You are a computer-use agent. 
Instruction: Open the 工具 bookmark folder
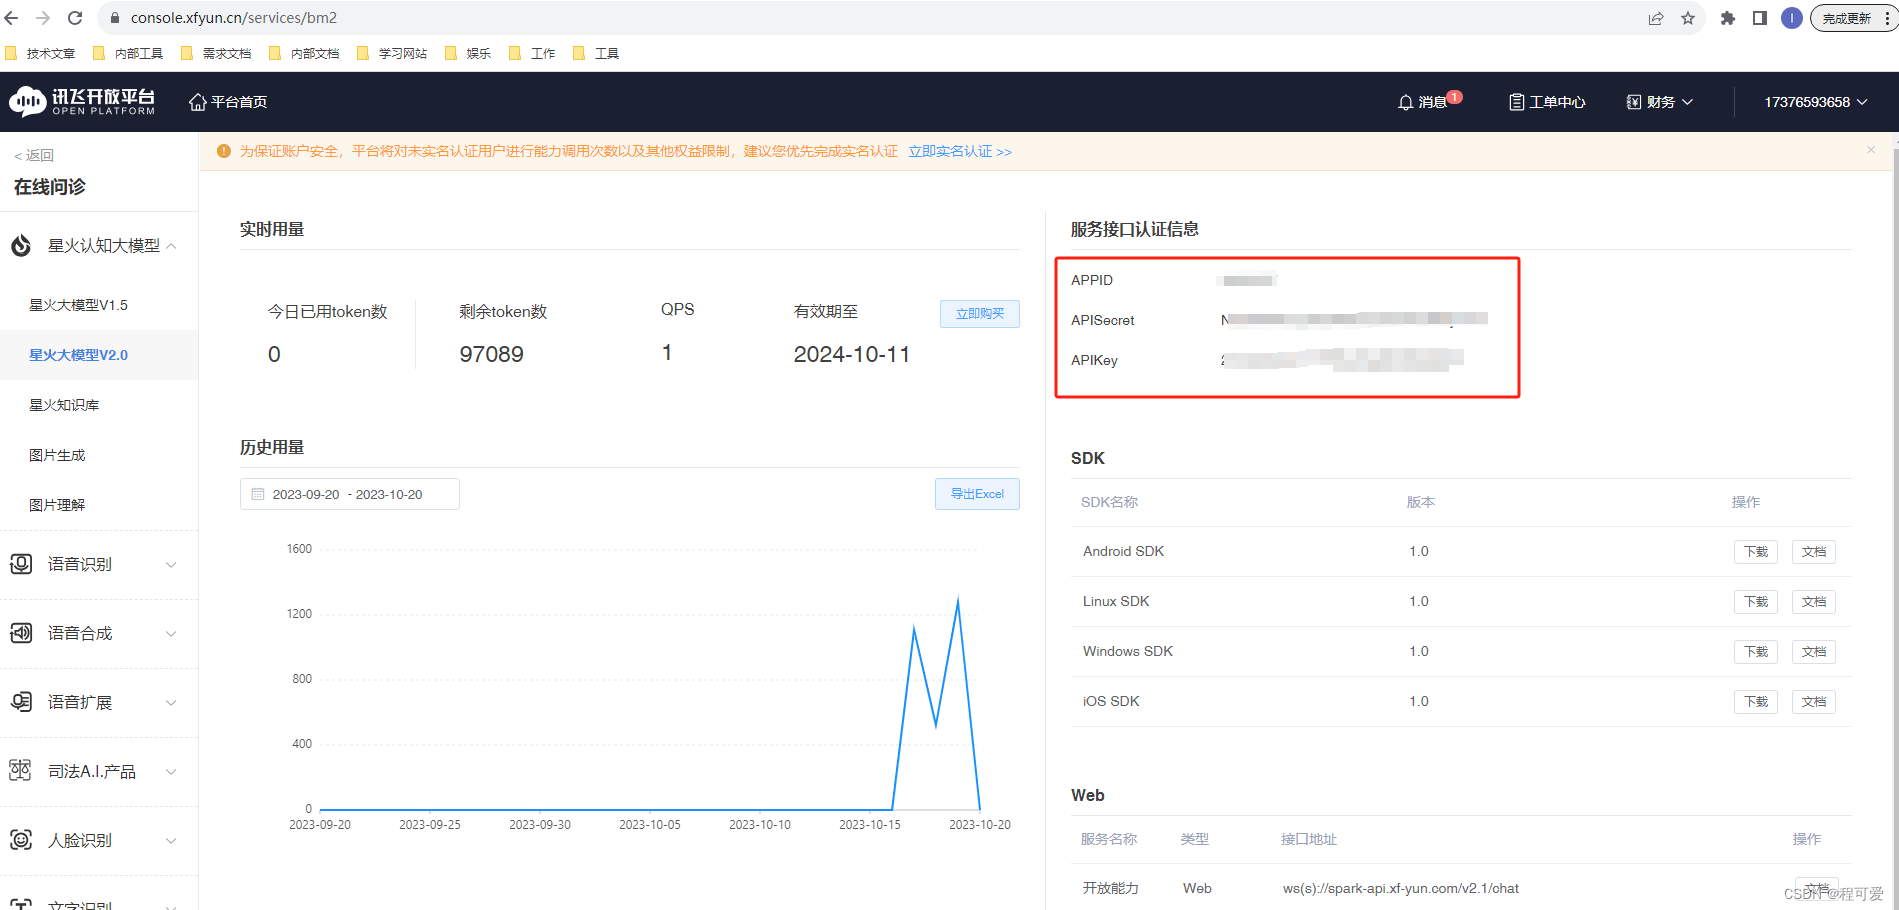point(596,54)
